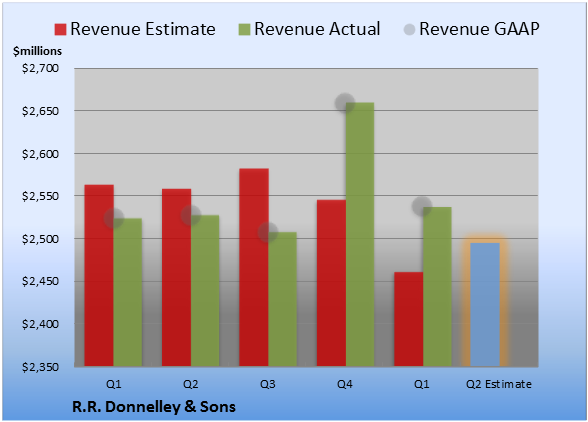This screenshot has height=422, width=588.
Task: Select the green actual bar above Q2
Action: [x=205, y=291]
